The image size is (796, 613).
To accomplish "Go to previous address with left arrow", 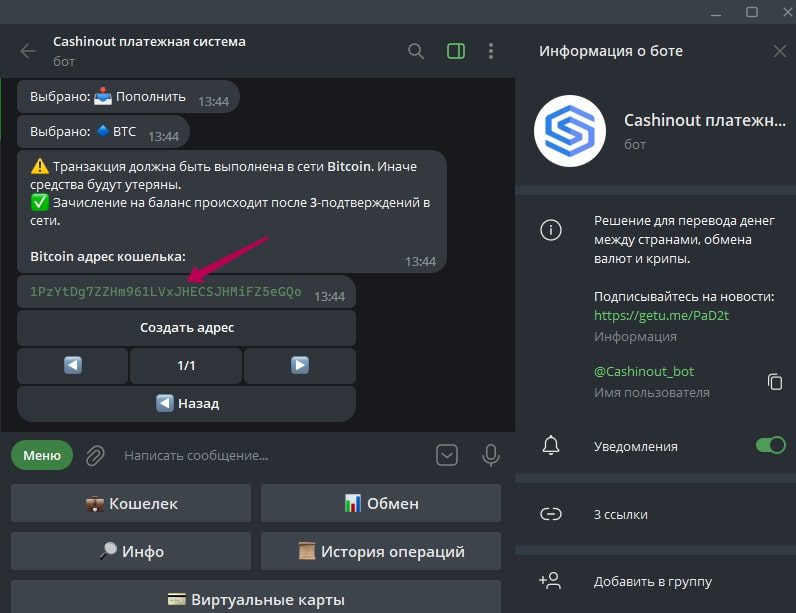I will coord(73,365).
